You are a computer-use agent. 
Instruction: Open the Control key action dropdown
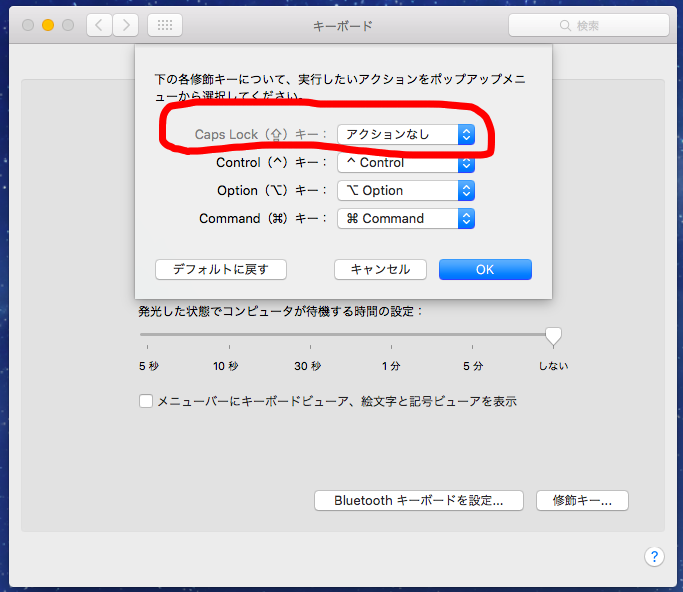pos(406,162)
